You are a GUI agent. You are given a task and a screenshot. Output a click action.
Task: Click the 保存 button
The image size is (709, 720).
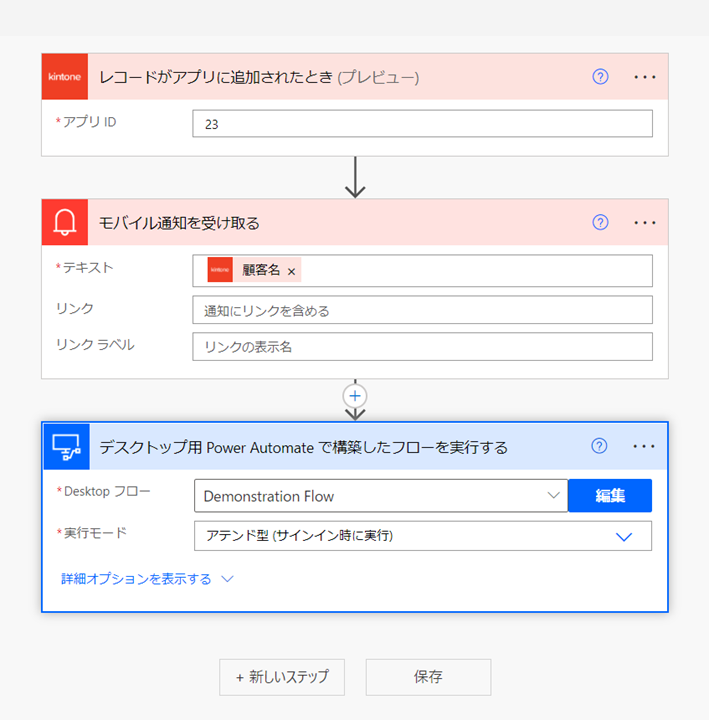(428, 677)
